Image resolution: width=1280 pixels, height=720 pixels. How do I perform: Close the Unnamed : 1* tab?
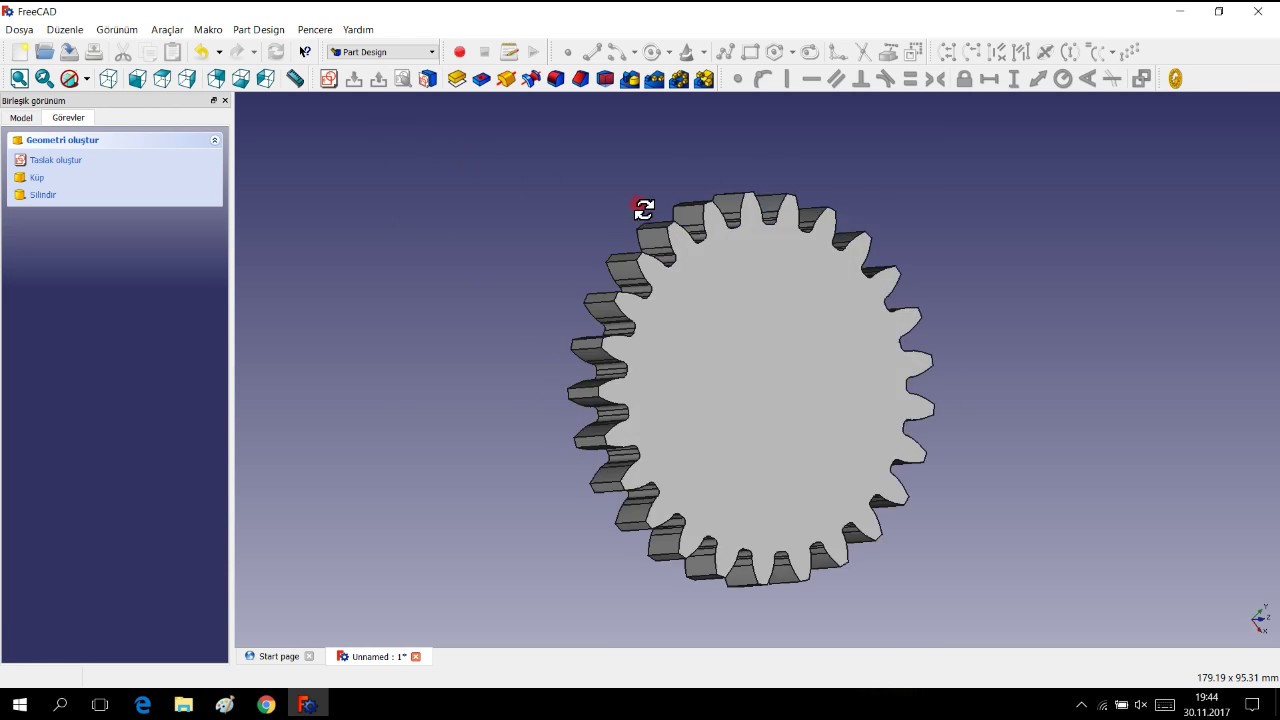click(416, 657)
